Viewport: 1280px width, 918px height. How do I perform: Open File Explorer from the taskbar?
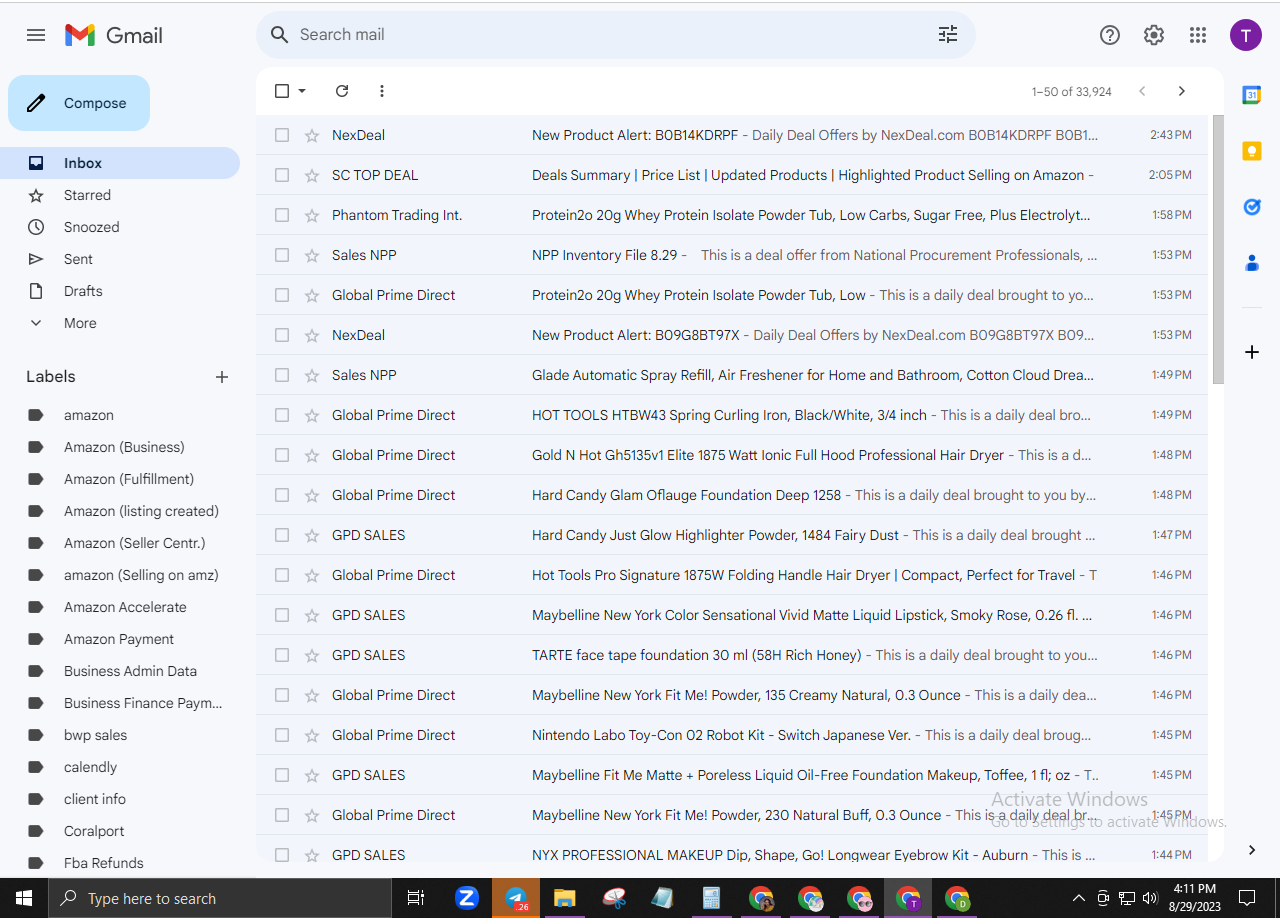[565, 898]
